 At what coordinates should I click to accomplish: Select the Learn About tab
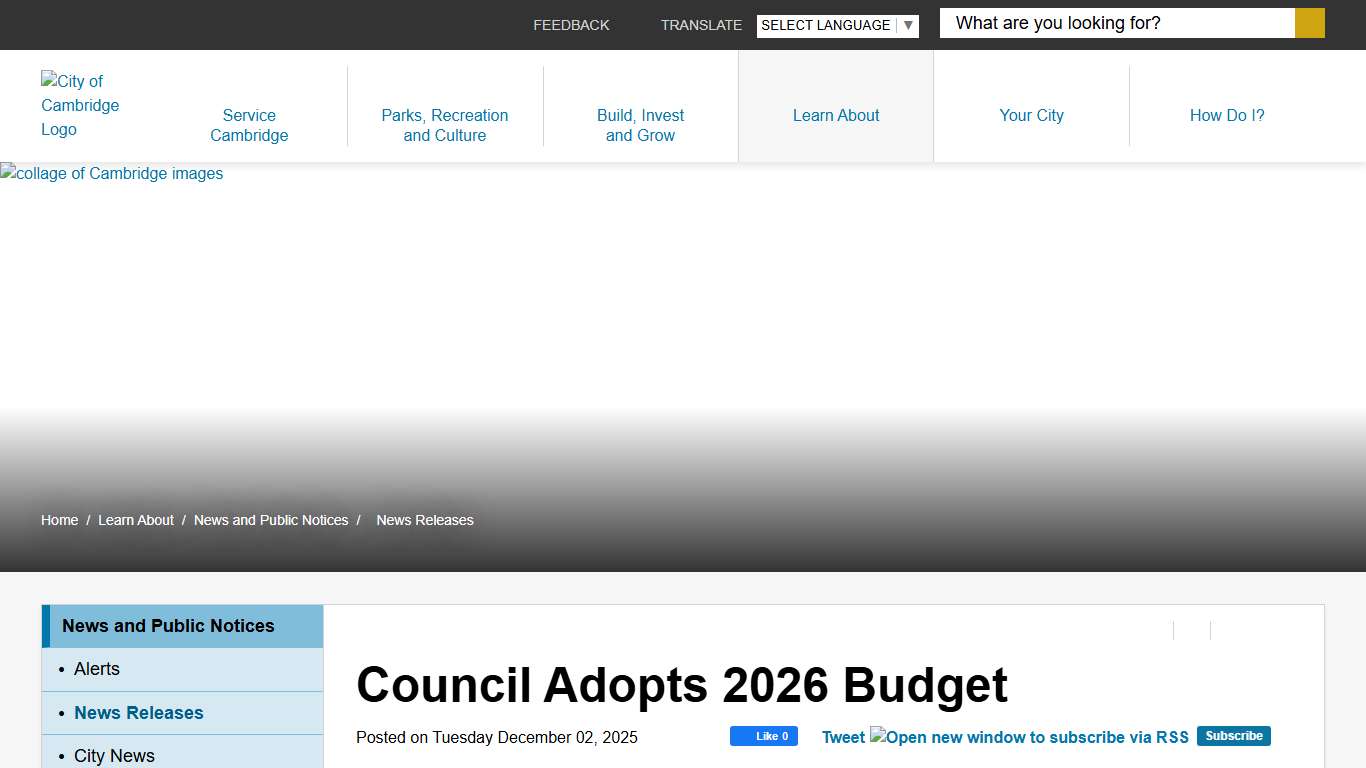point(835,115)
